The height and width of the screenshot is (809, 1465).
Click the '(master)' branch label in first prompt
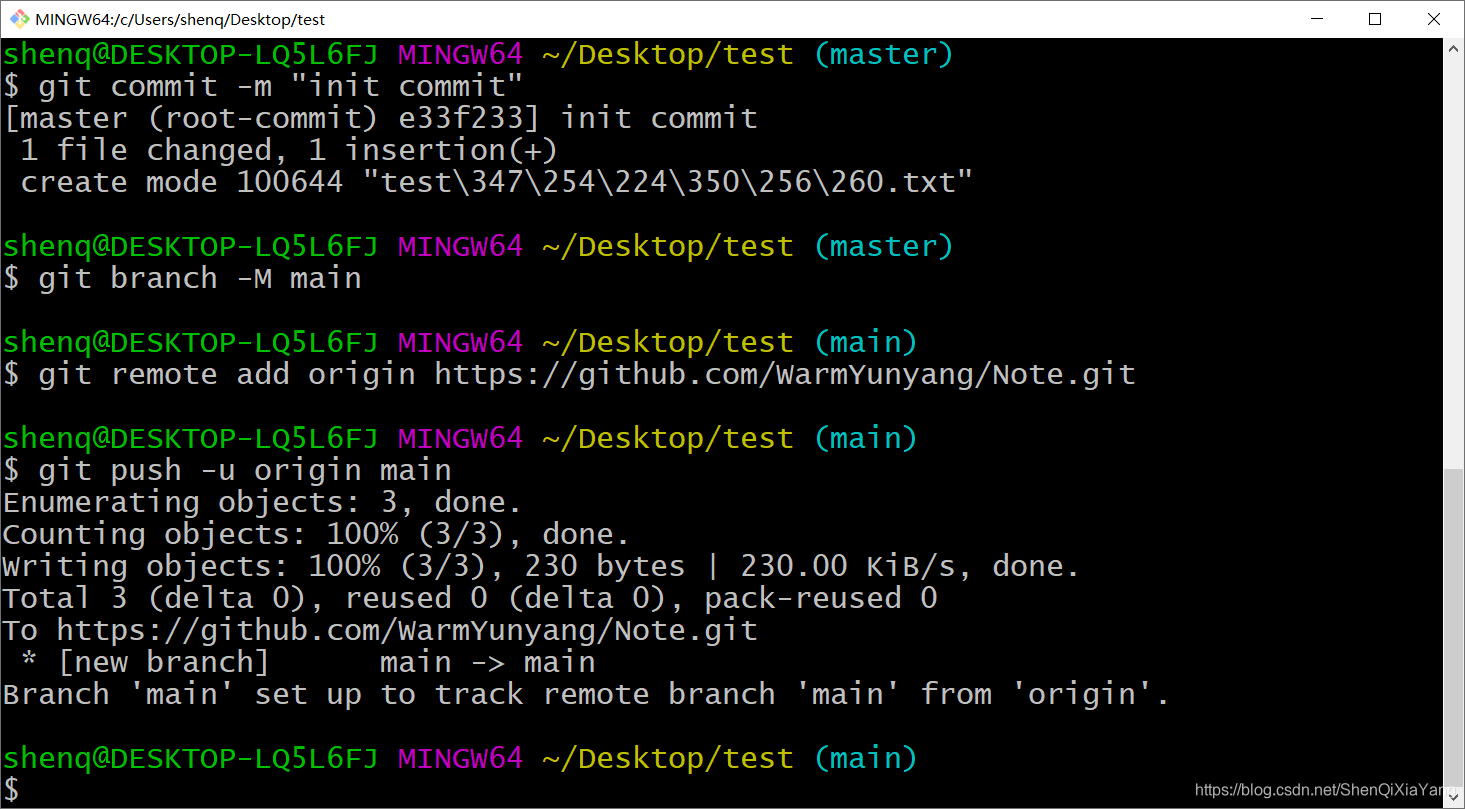coord(884,54)
